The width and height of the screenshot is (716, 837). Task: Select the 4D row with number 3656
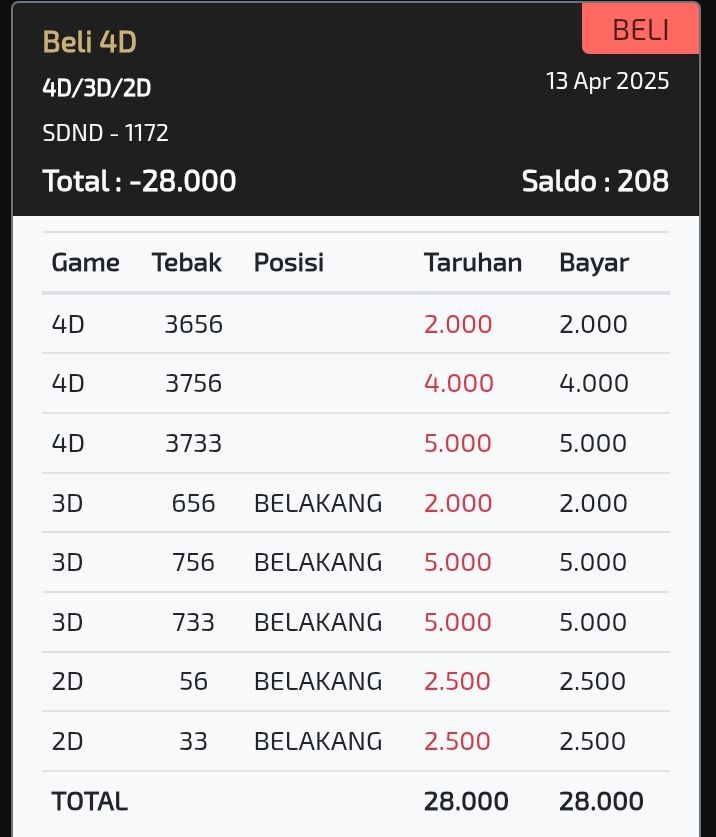pyautogui.click(x=356, y=324)
